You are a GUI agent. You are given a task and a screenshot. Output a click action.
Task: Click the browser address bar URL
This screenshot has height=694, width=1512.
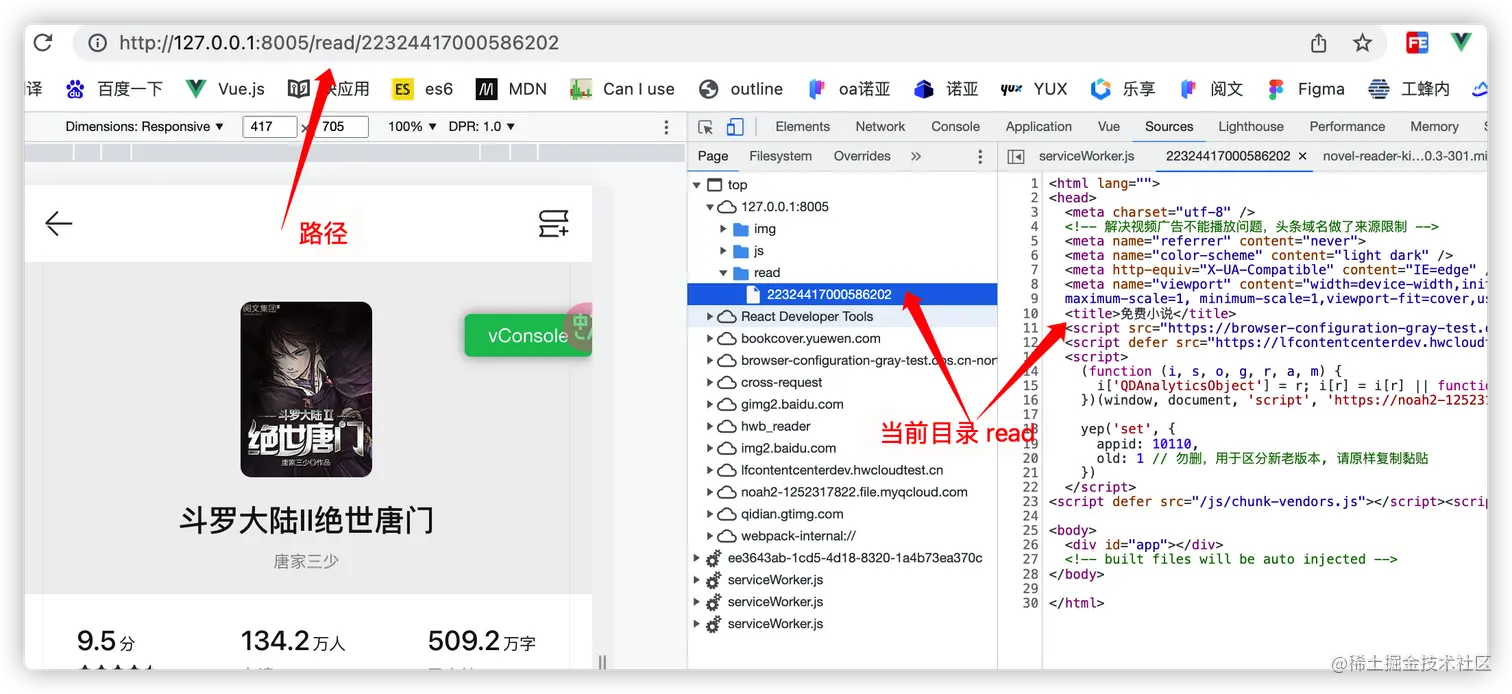click(x=339, y=43)
